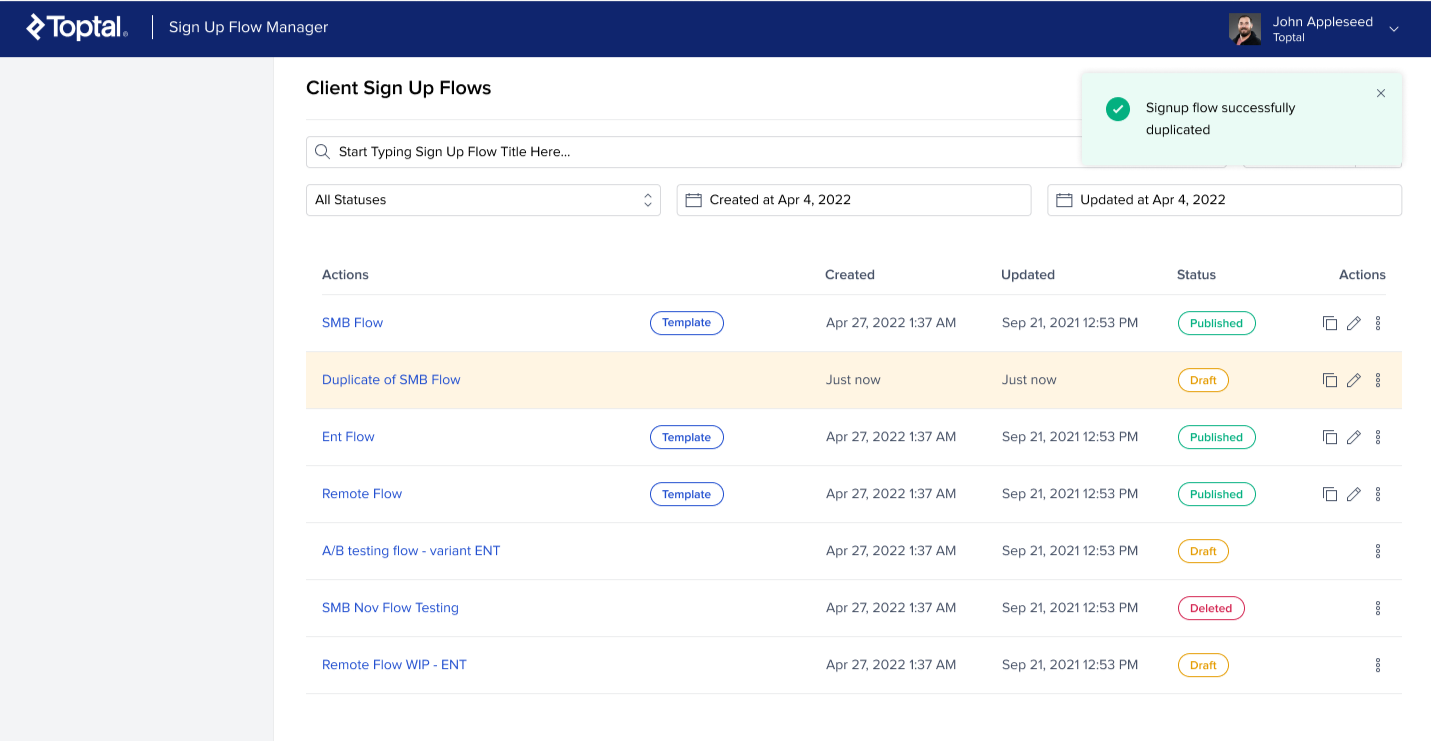
Task: Edit the Duplicate of SMB Flow row
Action: pyautogui.click(x=1353, y=380)
